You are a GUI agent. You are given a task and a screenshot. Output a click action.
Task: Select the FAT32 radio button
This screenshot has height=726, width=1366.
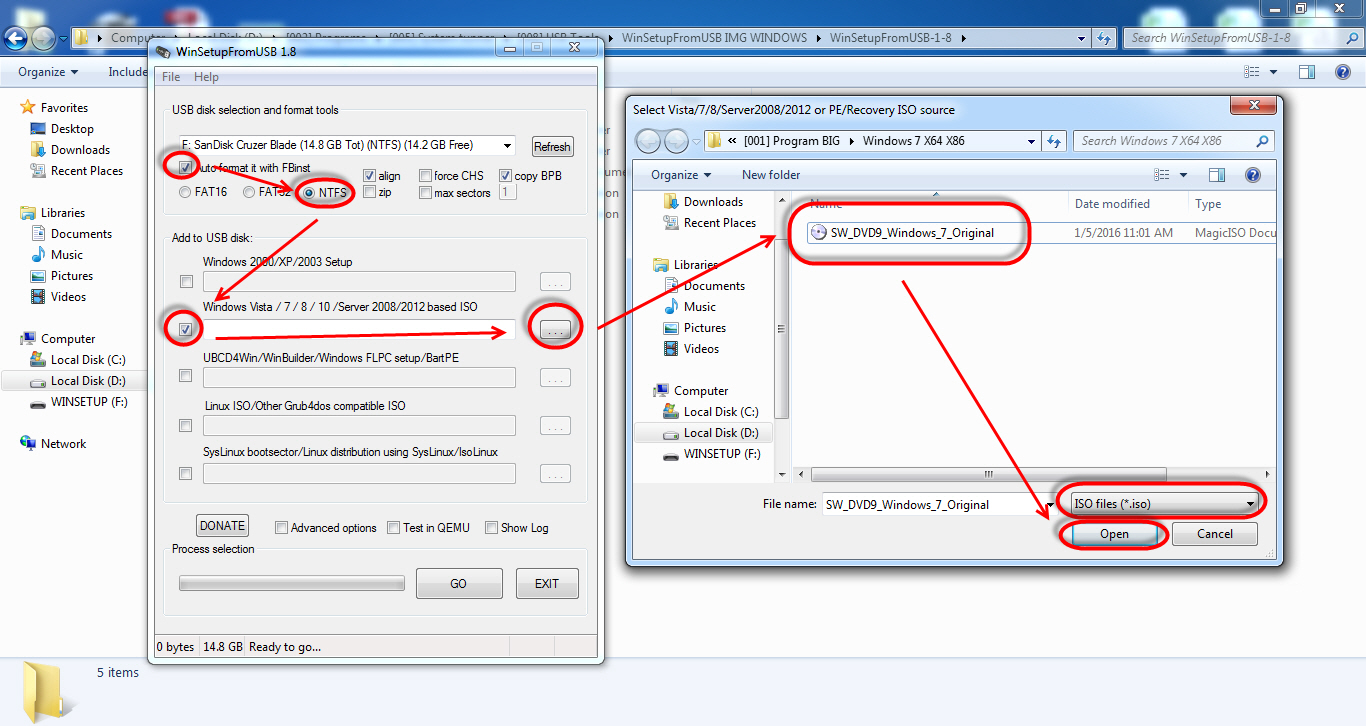(x=248, y=193)
